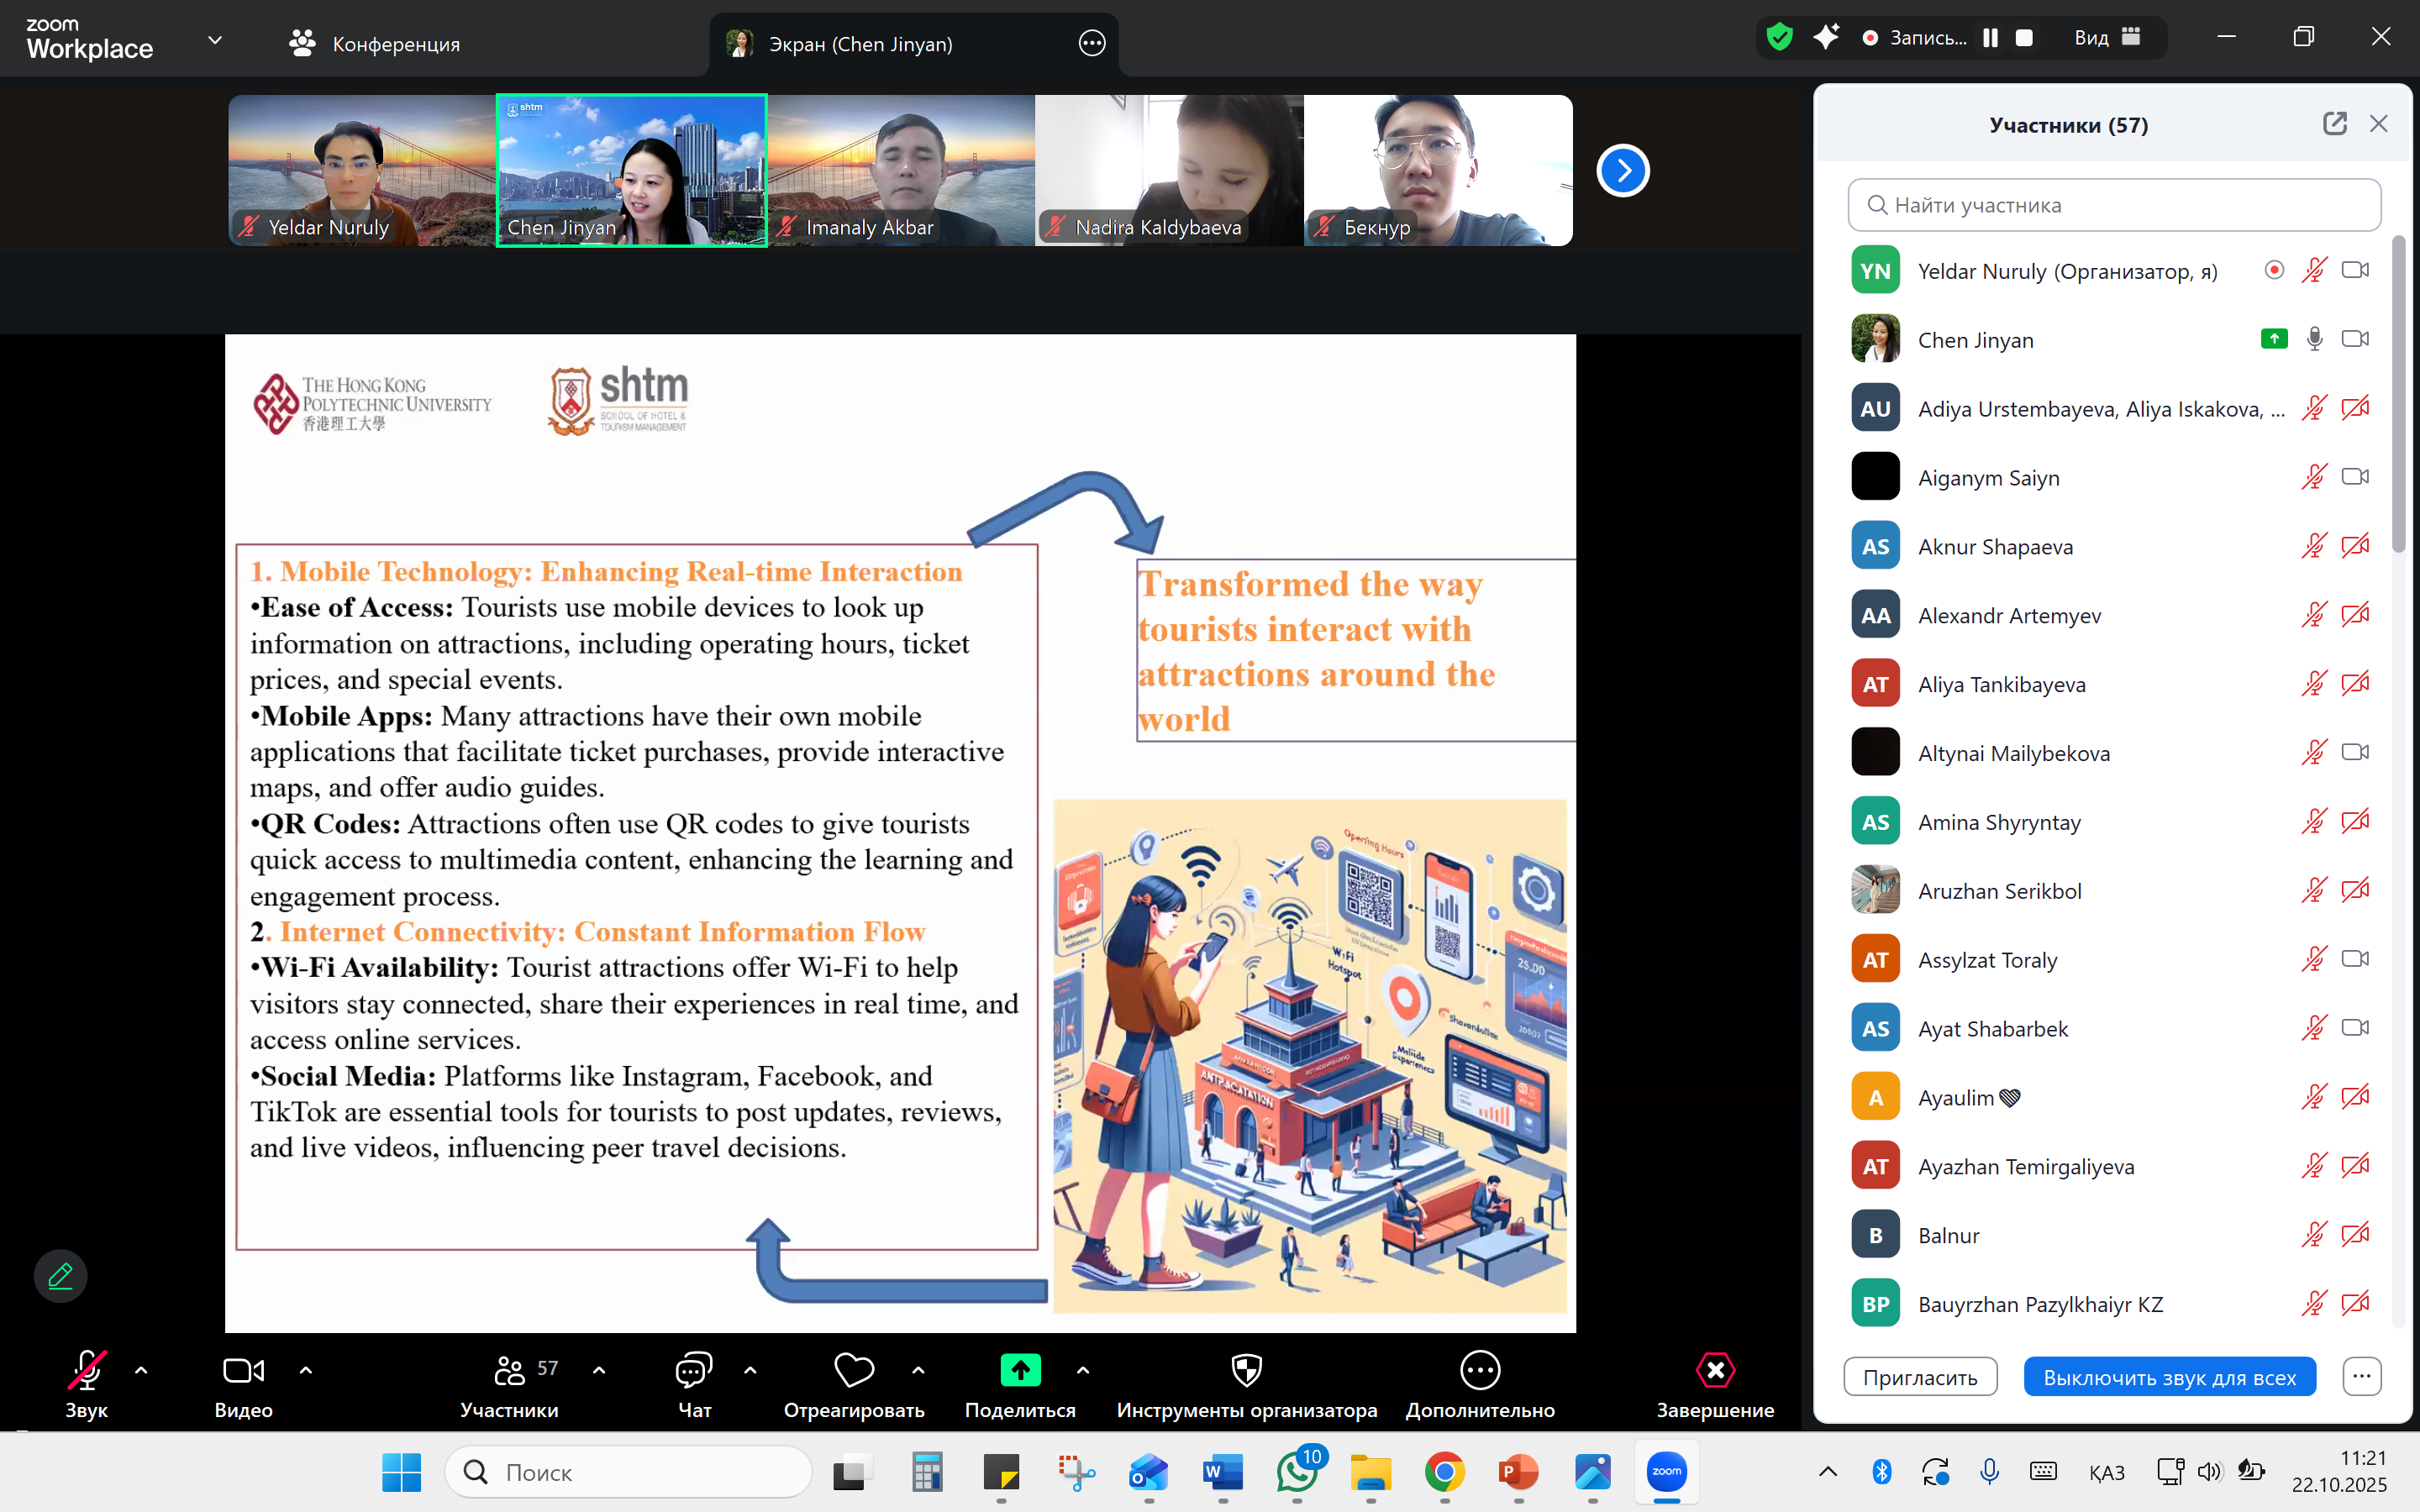Select the Экран (Chen Jinyan) tab
The image size is (2420, 1512).
(860, 44)
